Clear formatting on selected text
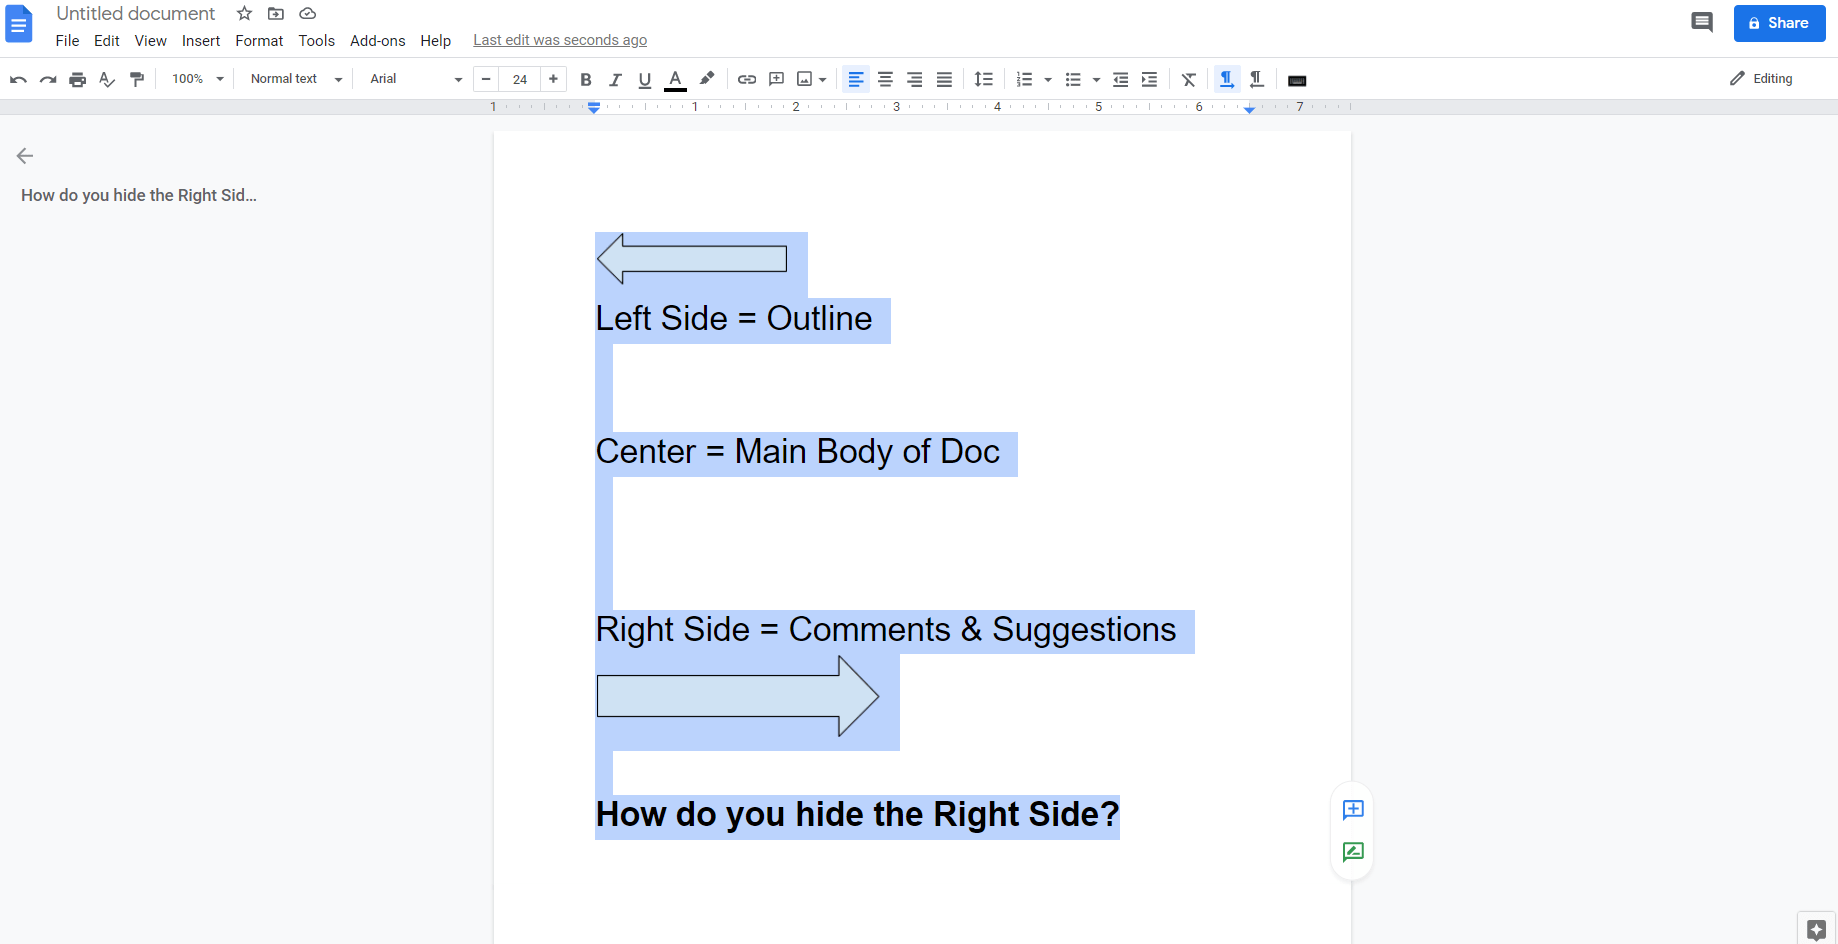This screenshot has width=1838, height=944. 1189,79
